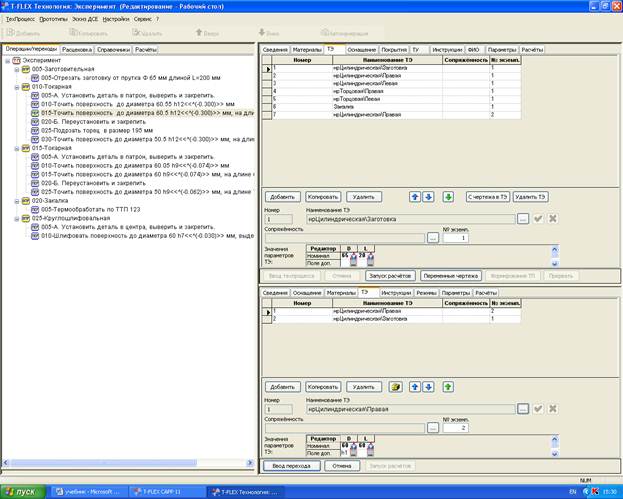Select 005-Отрезать заготовку от прутка transition

[131, 78]
